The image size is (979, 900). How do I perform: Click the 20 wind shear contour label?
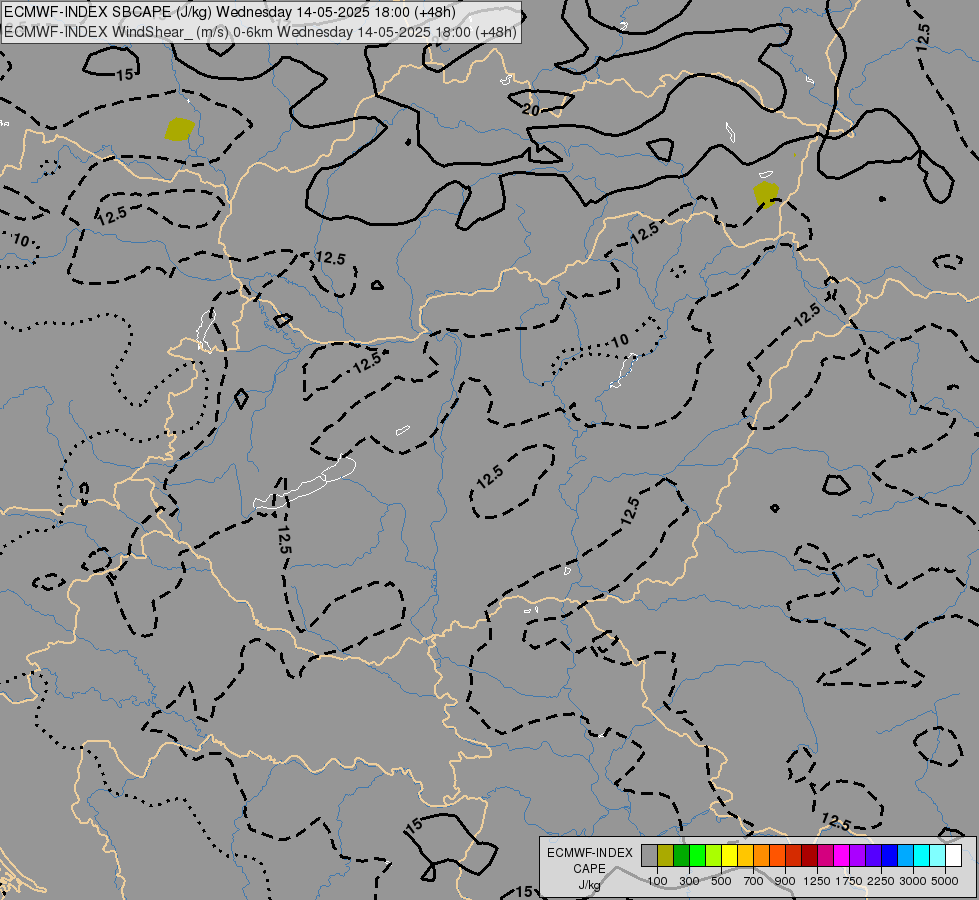(531, 110)
